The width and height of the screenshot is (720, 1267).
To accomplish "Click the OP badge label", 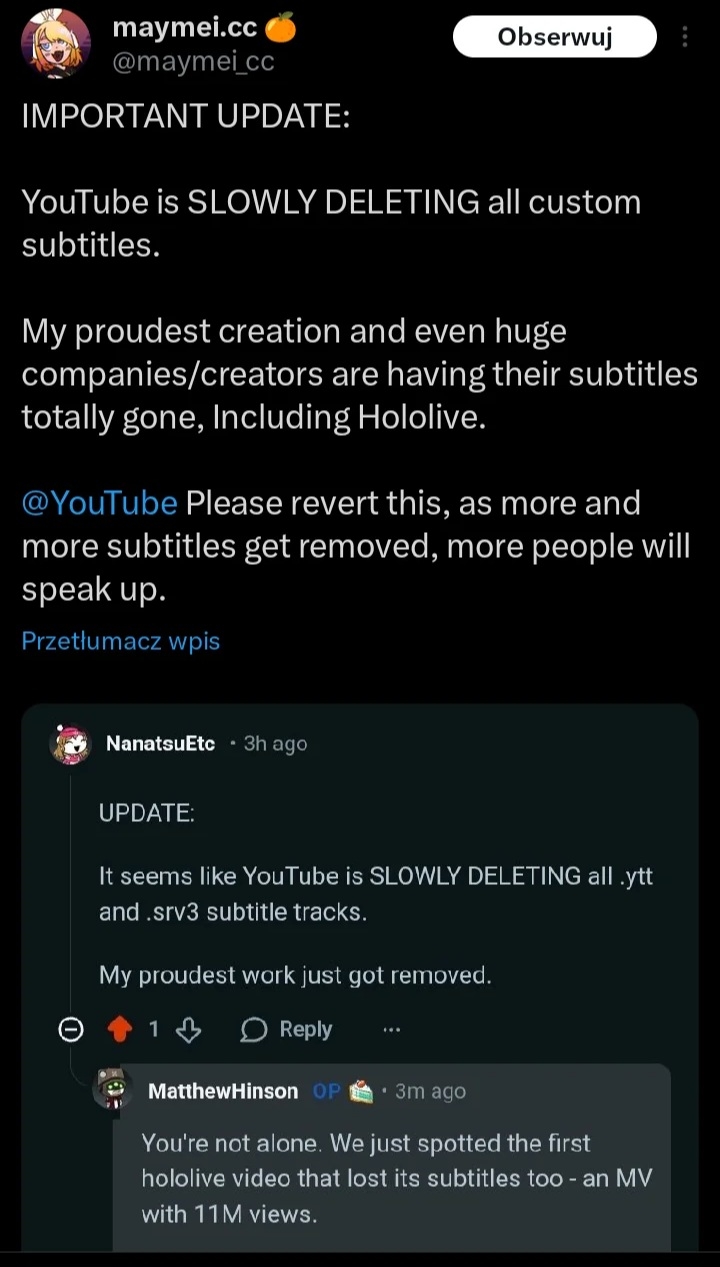I will 327,1091.
